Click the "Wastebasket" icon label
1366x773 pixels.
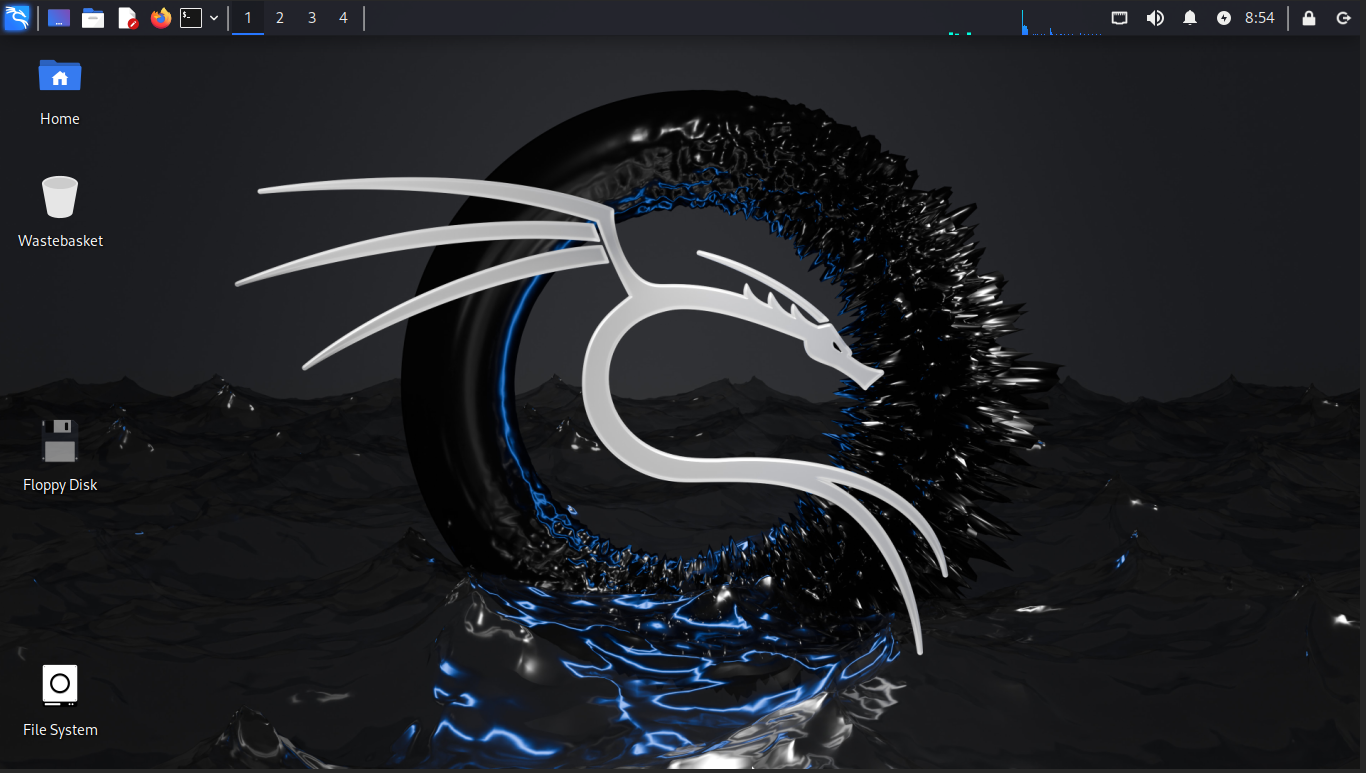tap(61, 241)
